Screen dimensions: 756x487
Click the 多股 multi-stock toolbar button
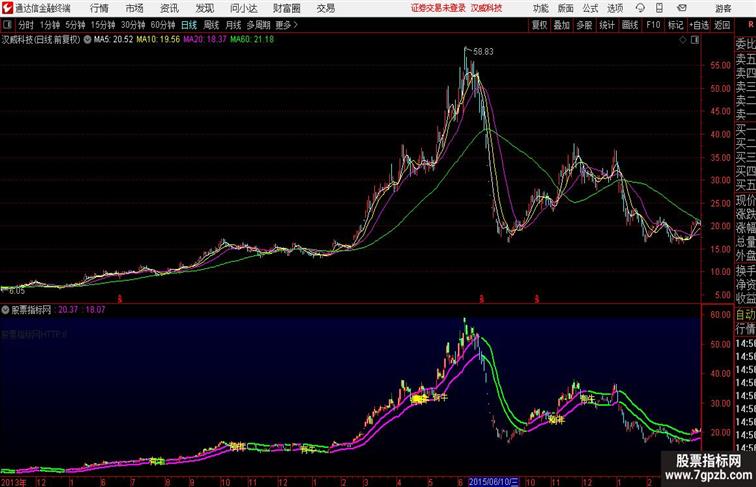584,25
